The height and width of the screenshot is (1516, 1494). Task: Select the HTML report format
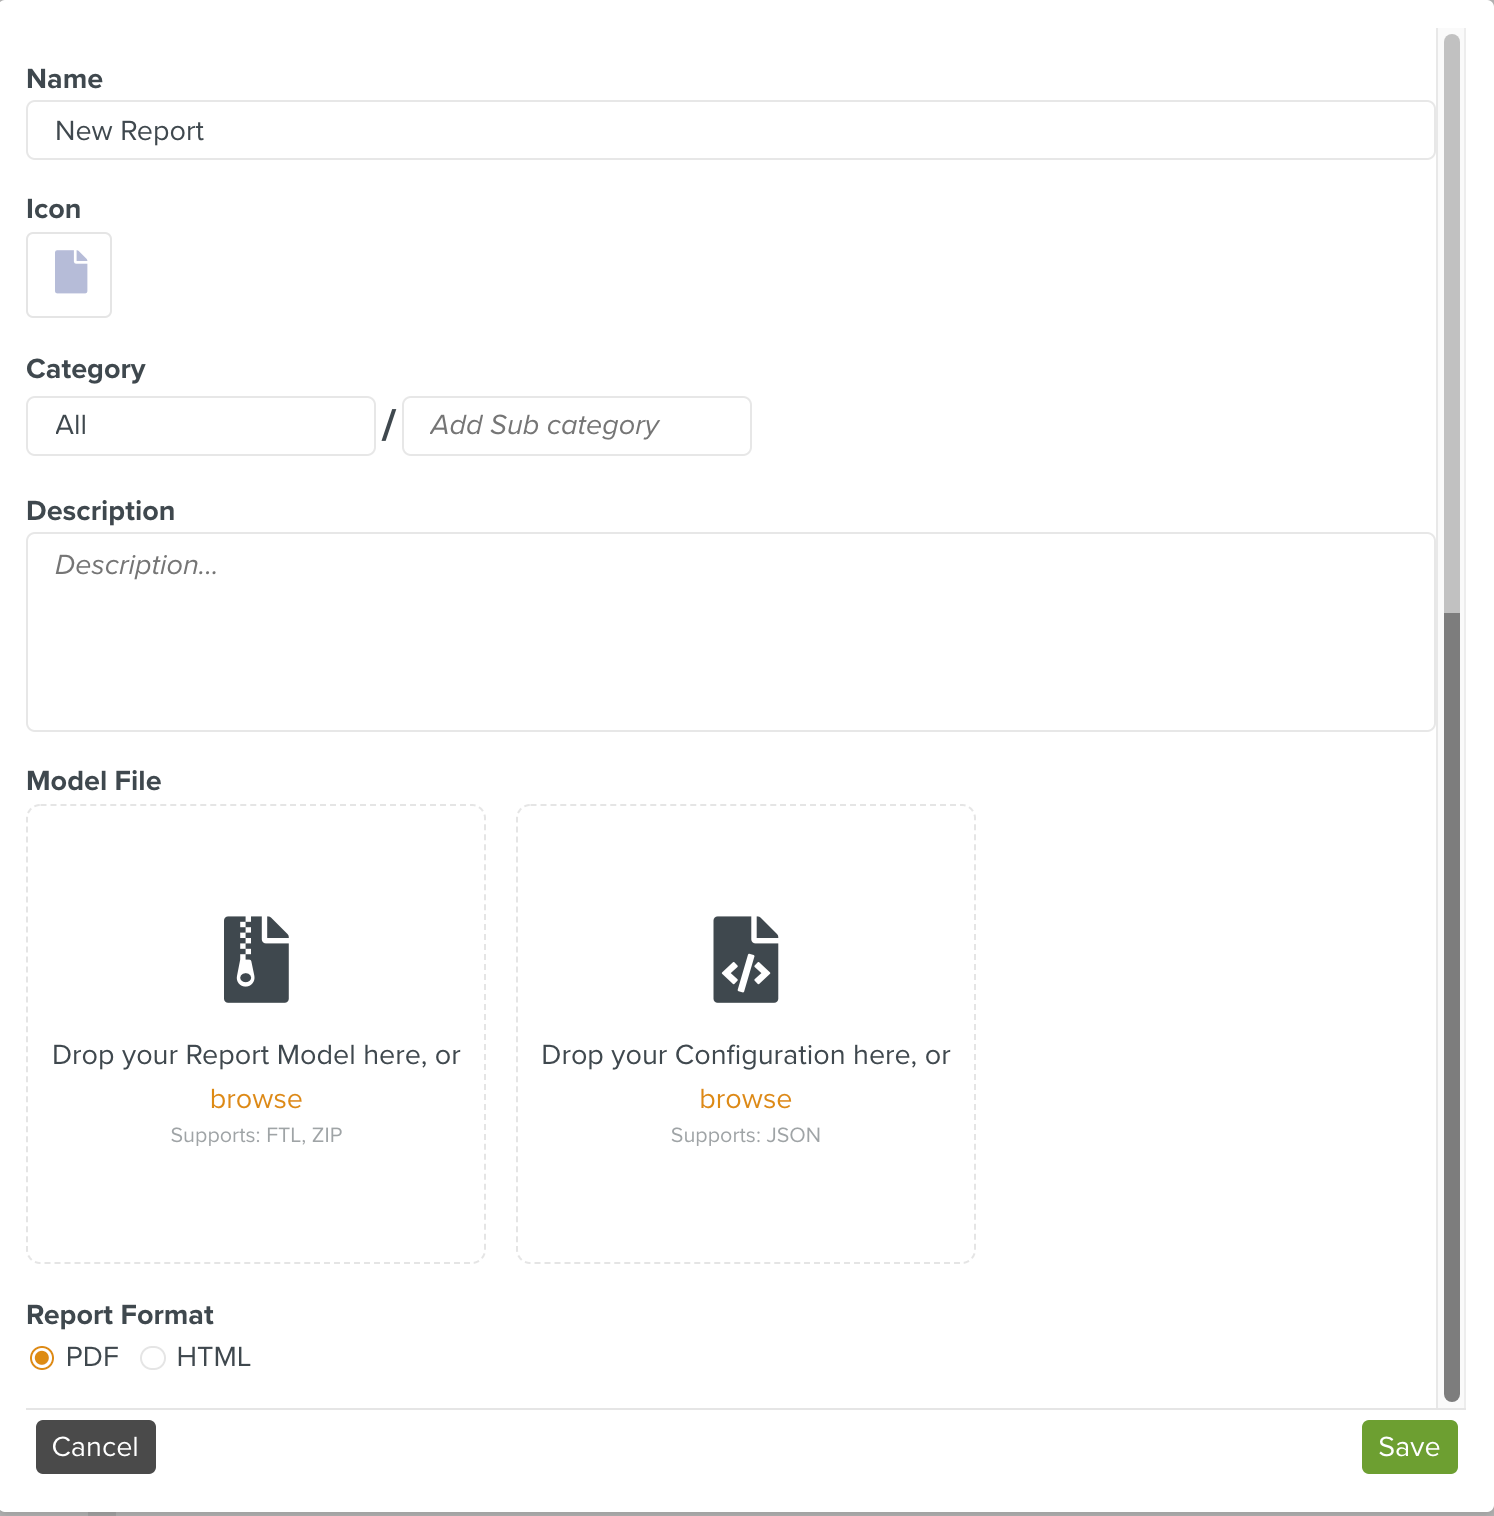(153, 1357)
